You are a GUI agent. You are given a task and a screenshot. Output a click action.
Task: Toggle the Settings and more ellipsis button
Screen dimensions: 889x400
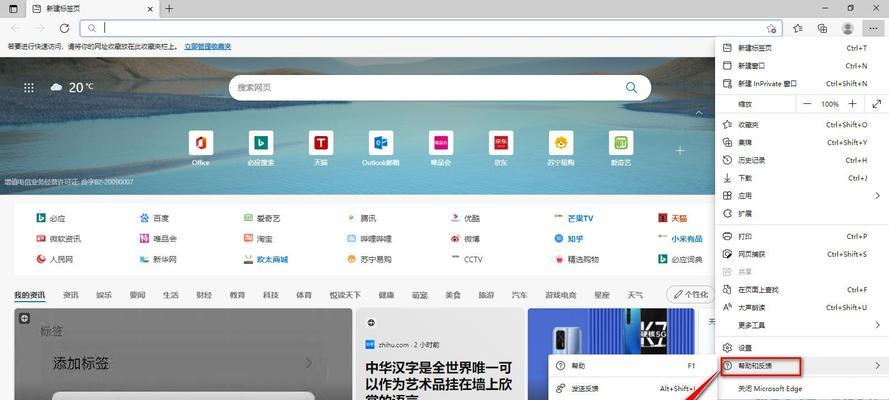[871, 28]
